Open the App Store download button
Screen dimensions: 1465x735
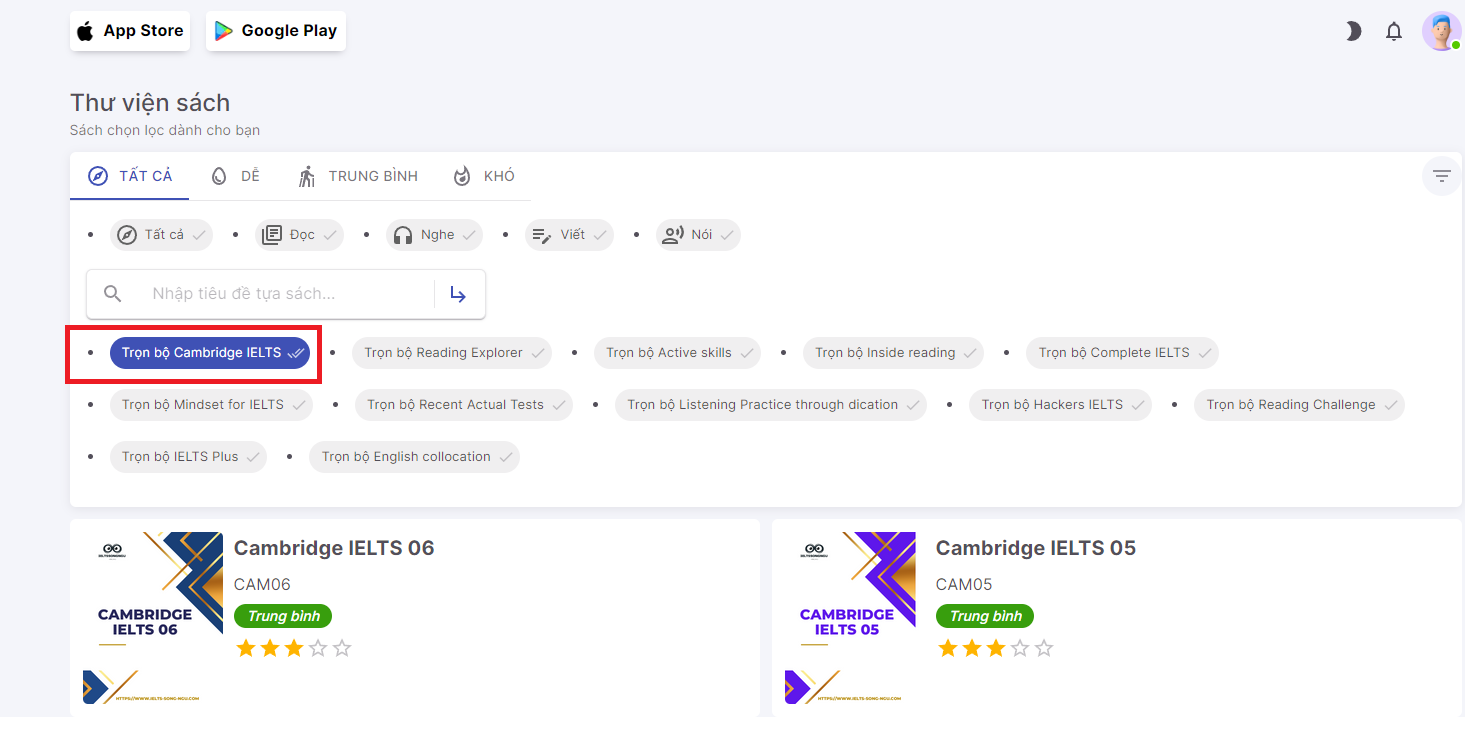(130, 31)
